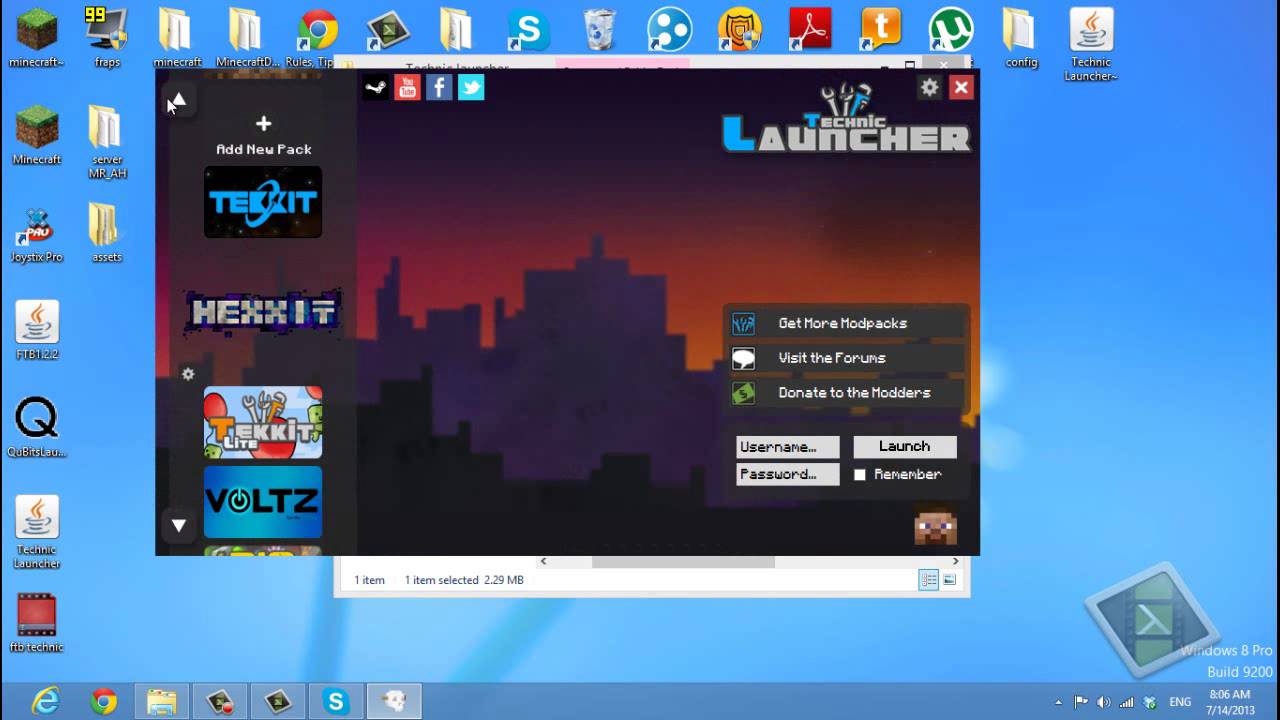Viewport: 1280px width, 720px height.
Task: Open the uTorrent desktop shortcut
Action: point(950,30)
